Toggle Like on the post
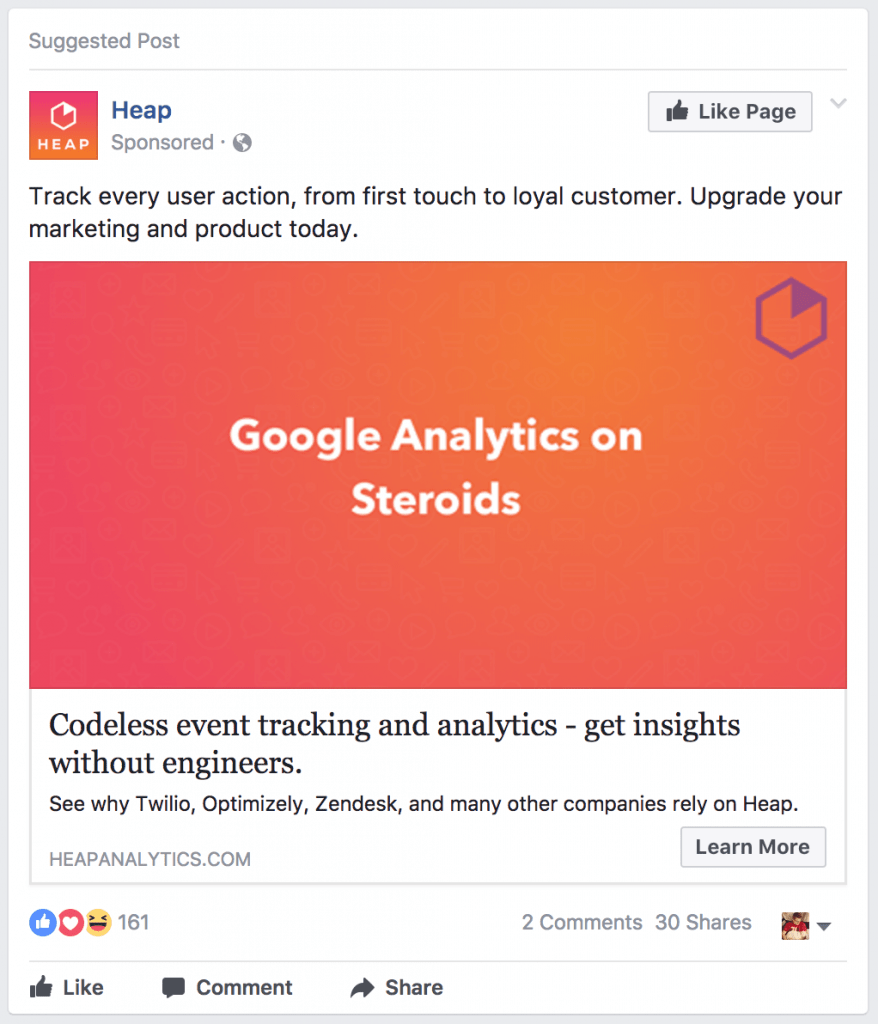This screenshot has width=878, height=1024. pos(67,988)
